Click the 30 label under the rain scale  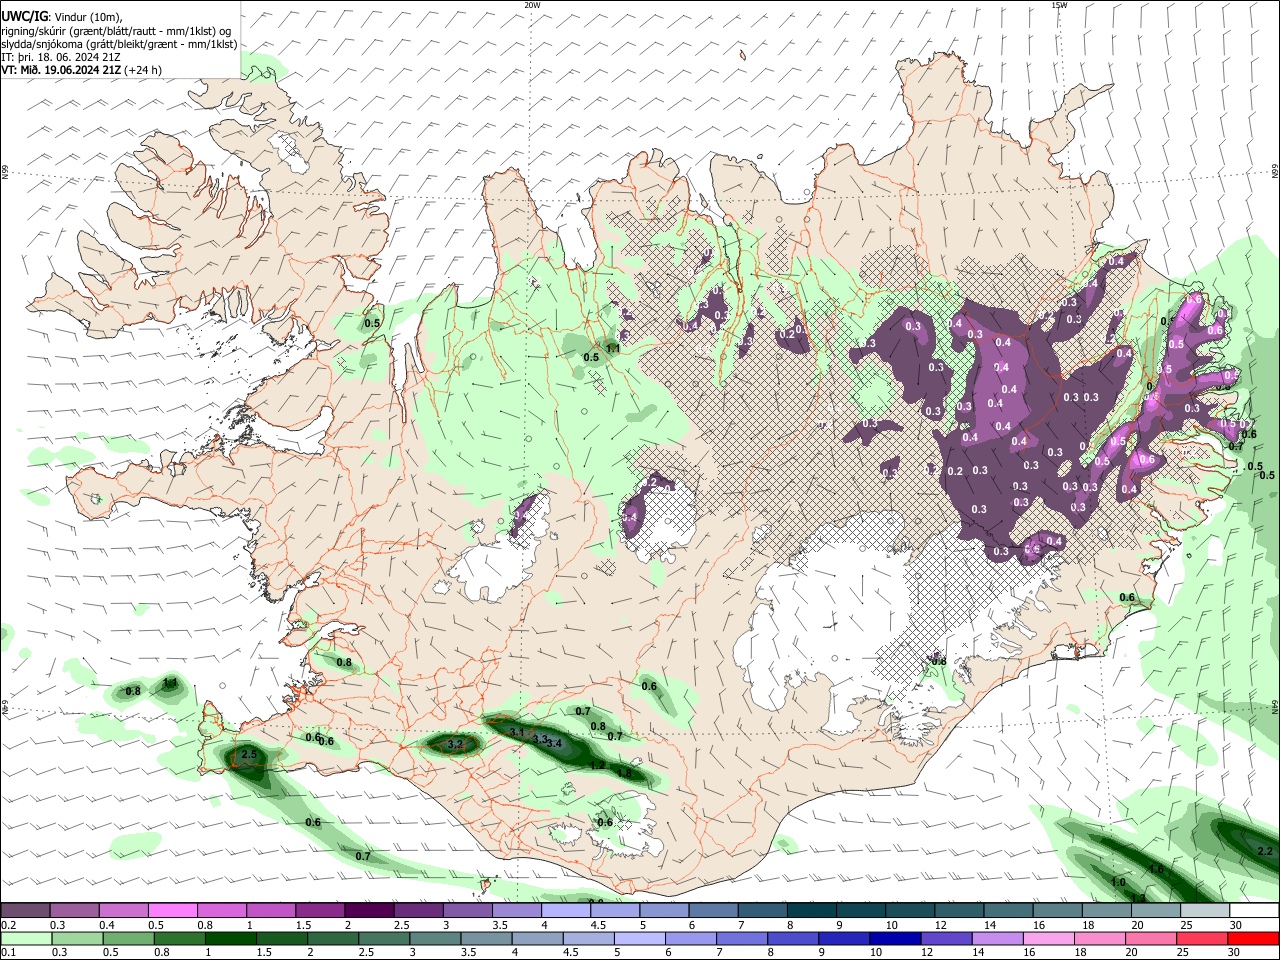click(1236, 953)
